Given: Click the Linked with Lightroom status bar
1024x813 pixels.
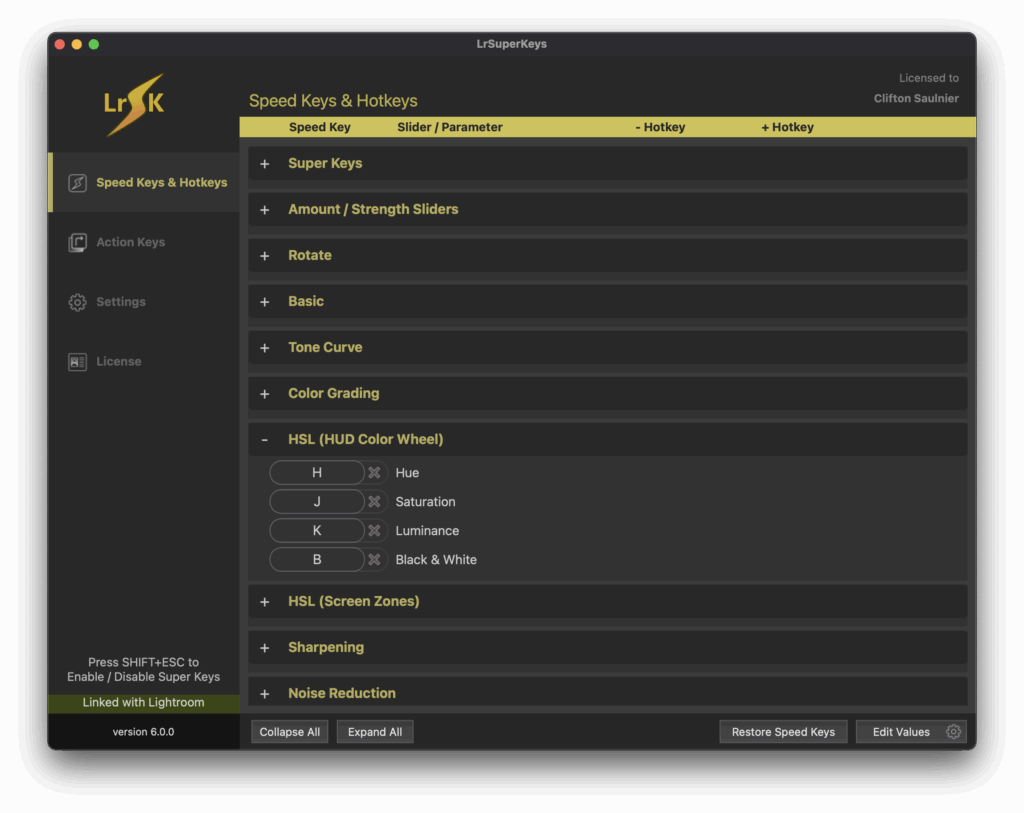Looking at the screenshot, I should click(x=144, y=703).
